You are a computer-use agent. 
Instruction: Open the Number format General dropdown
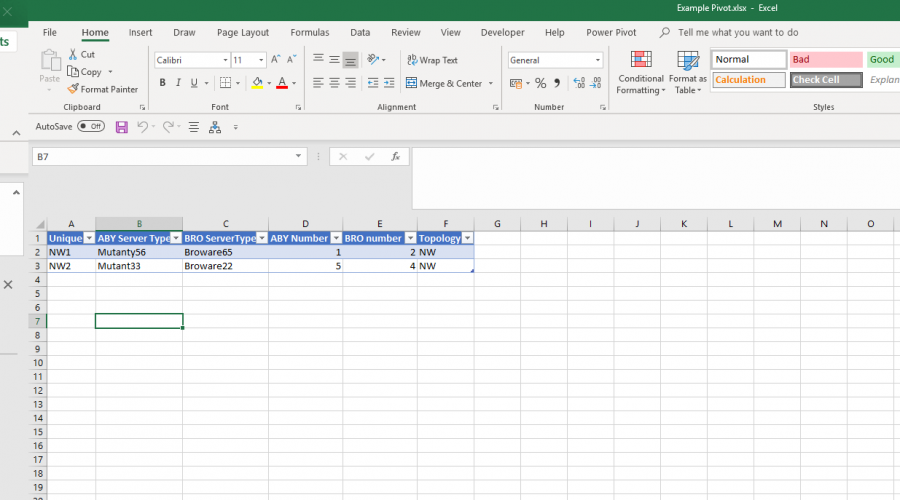598,60
